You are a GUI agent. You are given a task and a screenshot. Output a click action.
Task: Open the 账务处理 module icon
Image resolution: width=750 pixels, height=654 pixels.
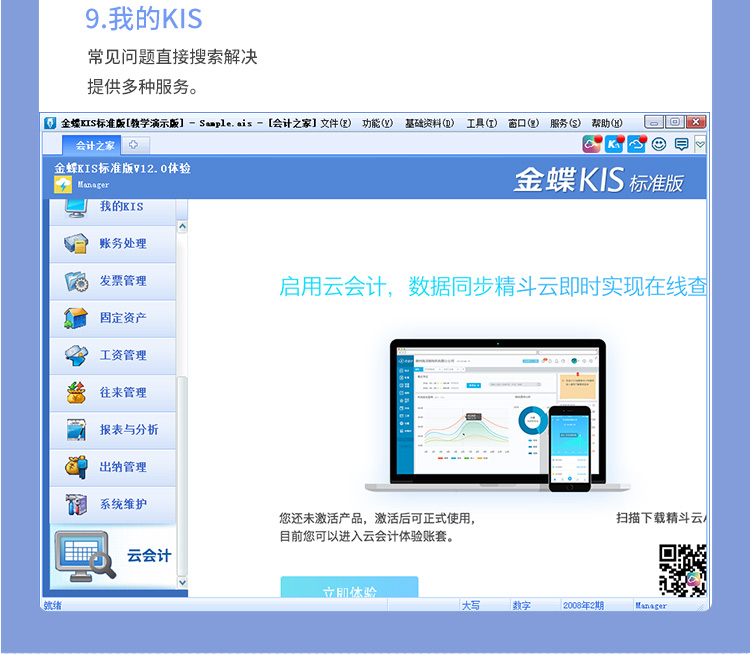click(76, 243)
